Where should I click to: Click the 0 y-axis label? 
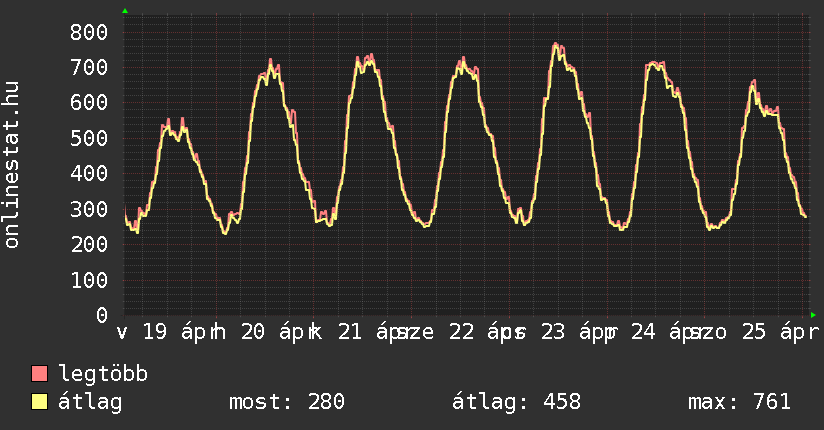point(101,315)
